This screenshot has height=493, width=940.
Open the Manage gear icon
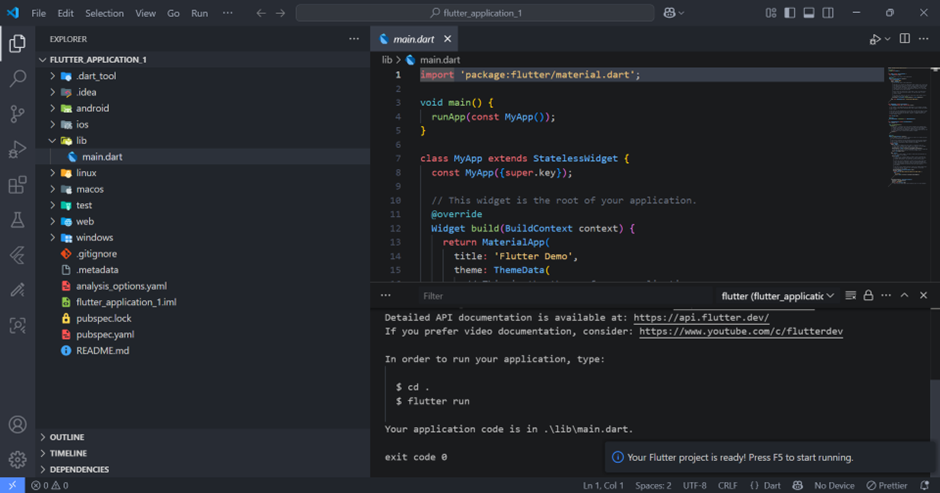coord(17,459)
